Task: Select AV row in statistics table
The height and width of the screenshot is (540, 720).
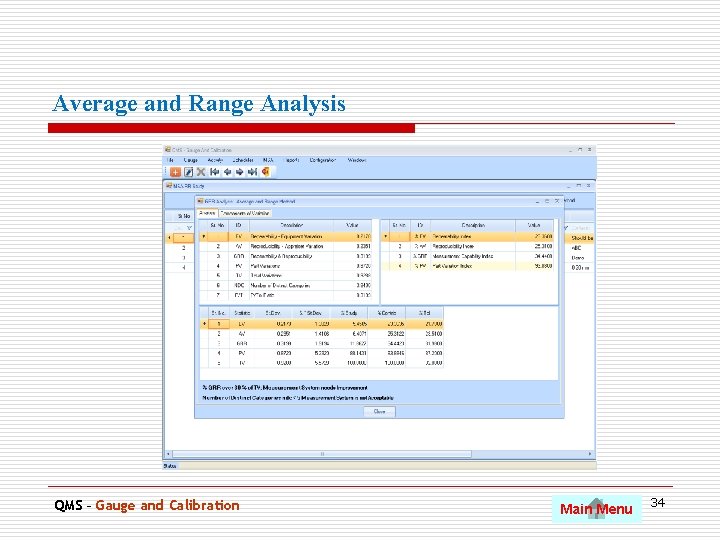Action: (322, 334)
